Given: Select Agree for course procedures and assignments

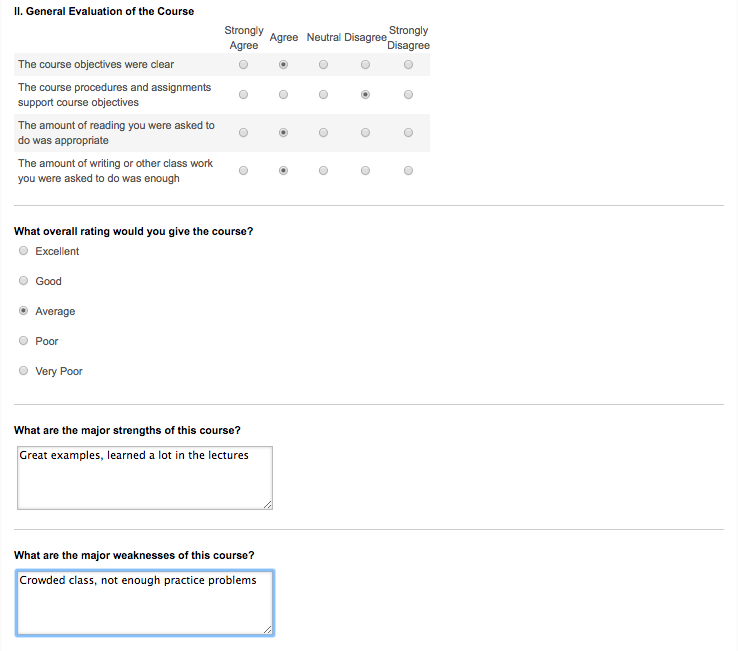Looking at the screenshot, I should coord(283,95).
